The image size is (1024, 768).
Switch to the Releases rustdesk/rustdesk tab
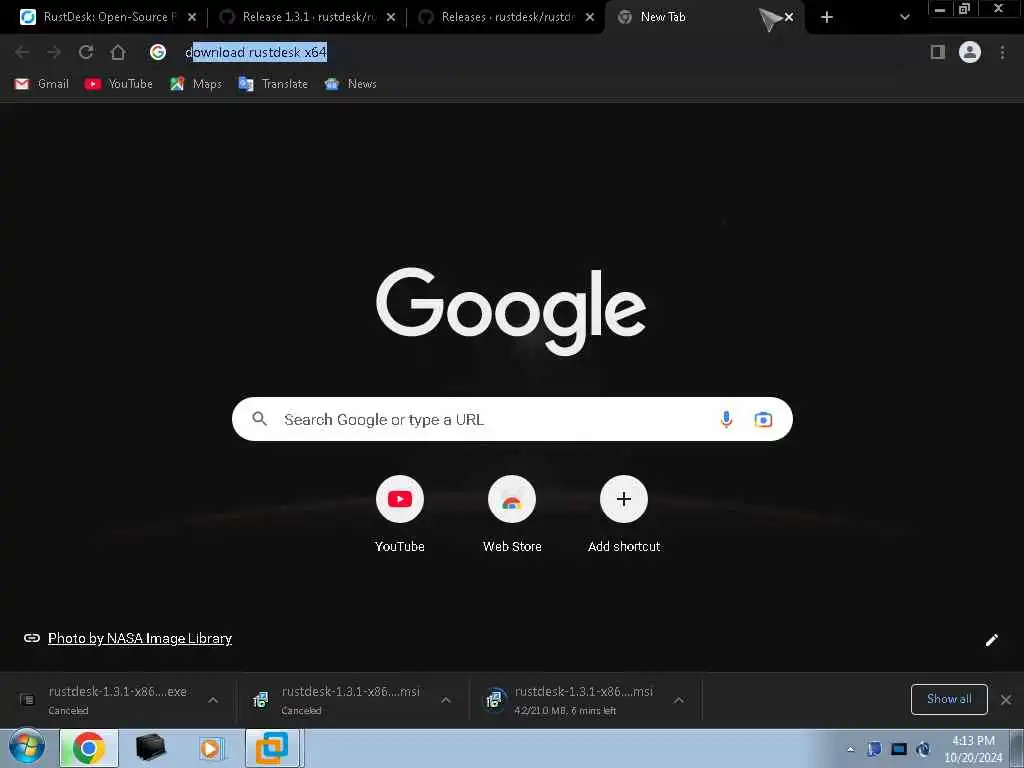click(506, 17)
